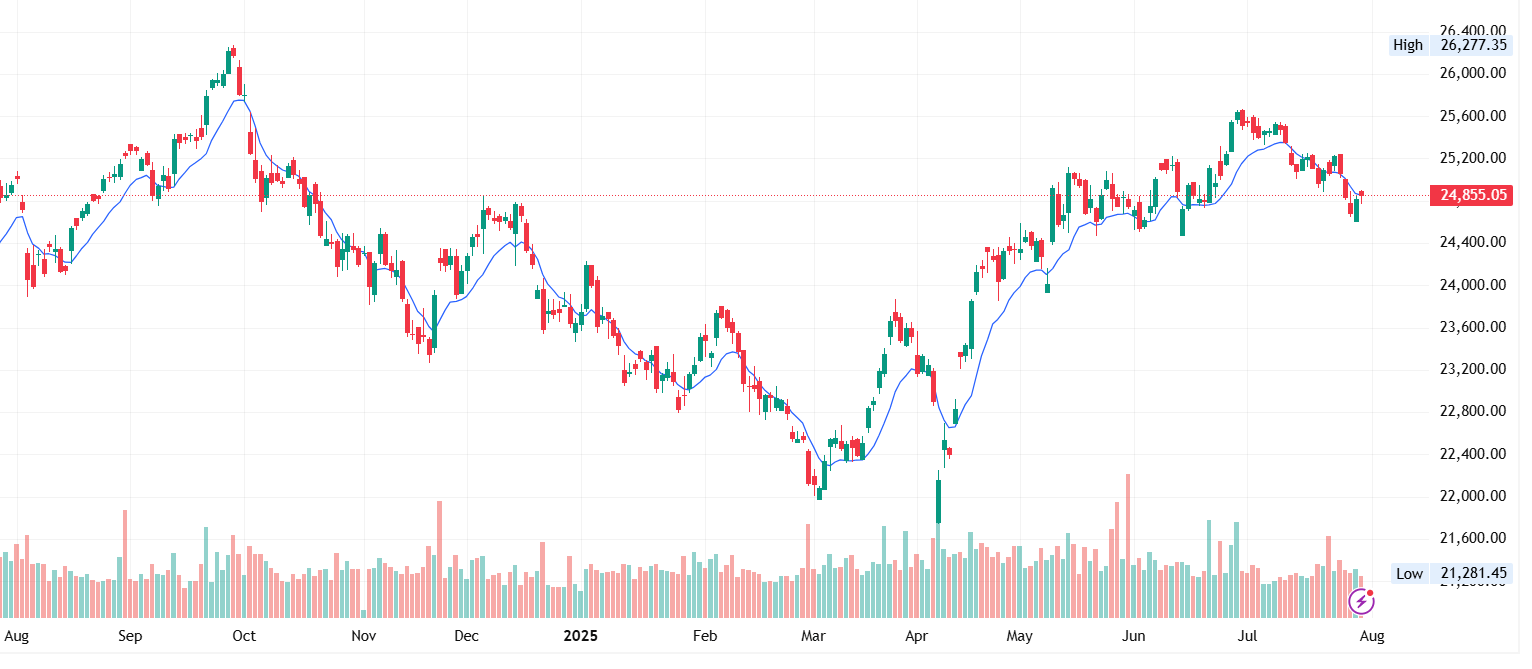
Task: Click the purple lightning bolt icon
Action: click(1362, 601)
